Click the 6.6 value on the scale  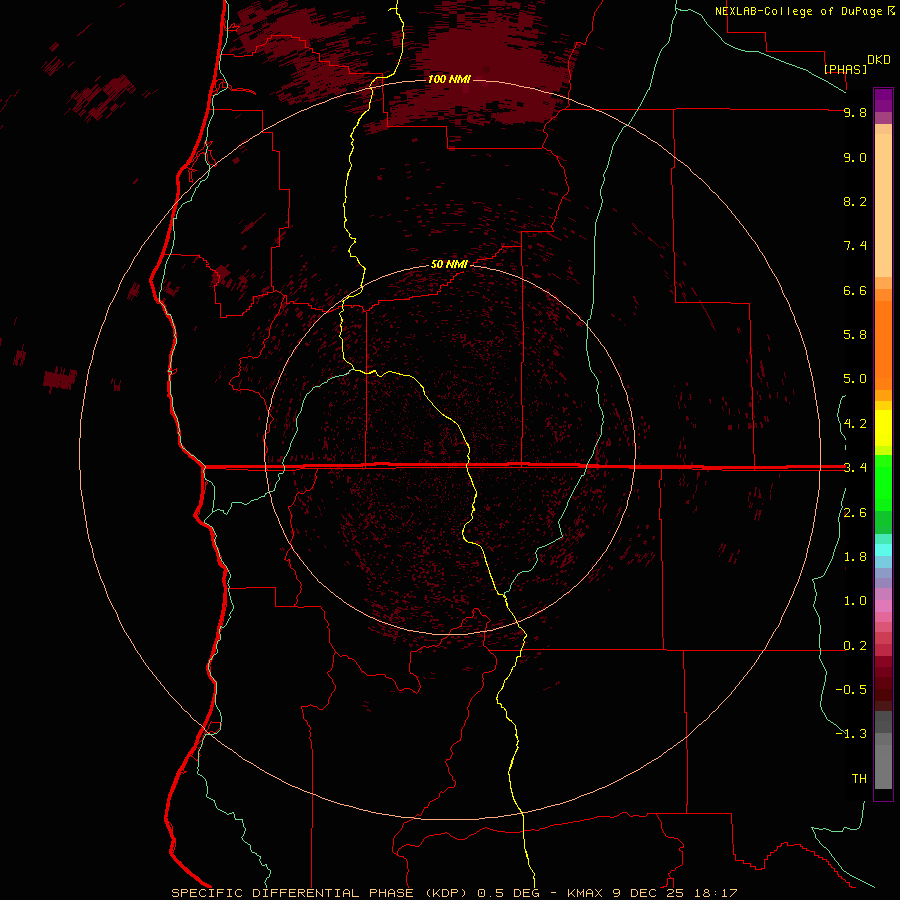(855, 290)
